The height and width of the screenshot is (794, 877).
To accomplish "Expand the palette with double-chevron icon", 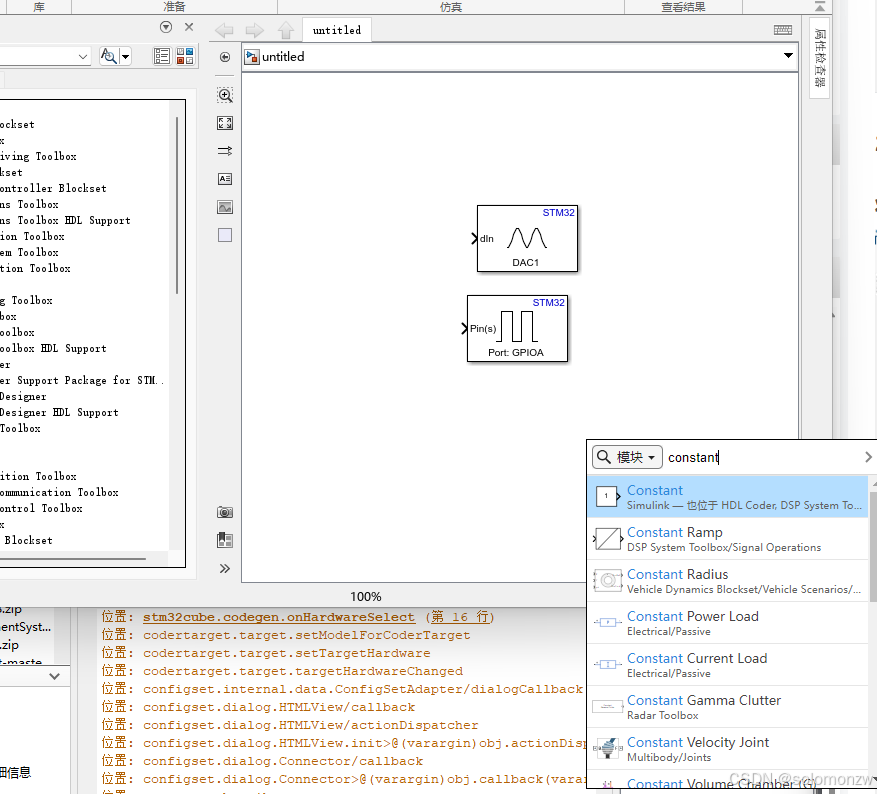I will (225, 569).
